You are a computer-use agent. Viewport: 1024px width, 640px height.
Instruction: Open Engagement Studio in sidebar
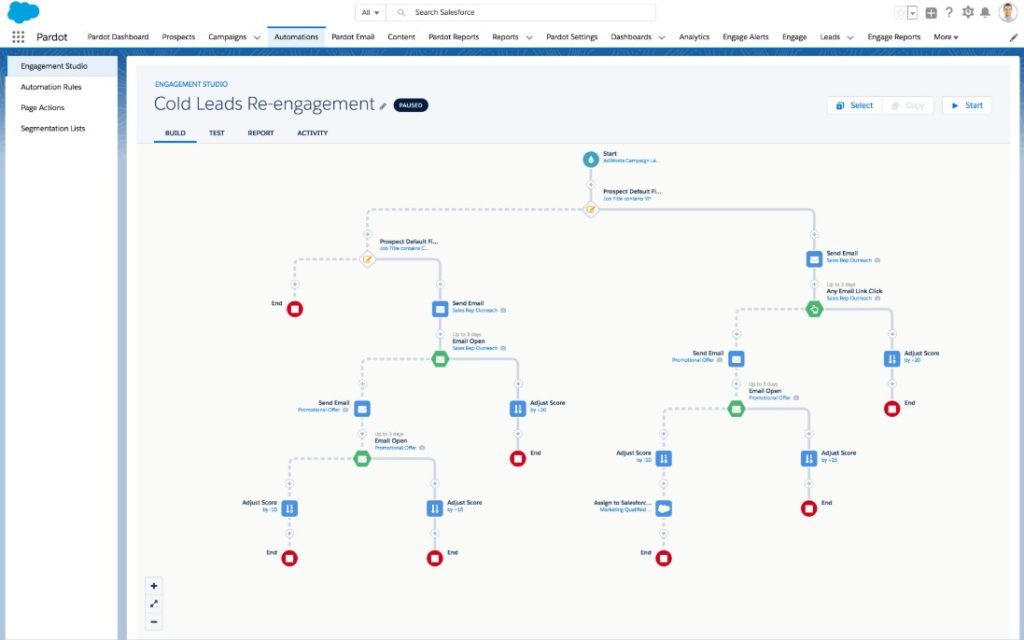(61, 66)
